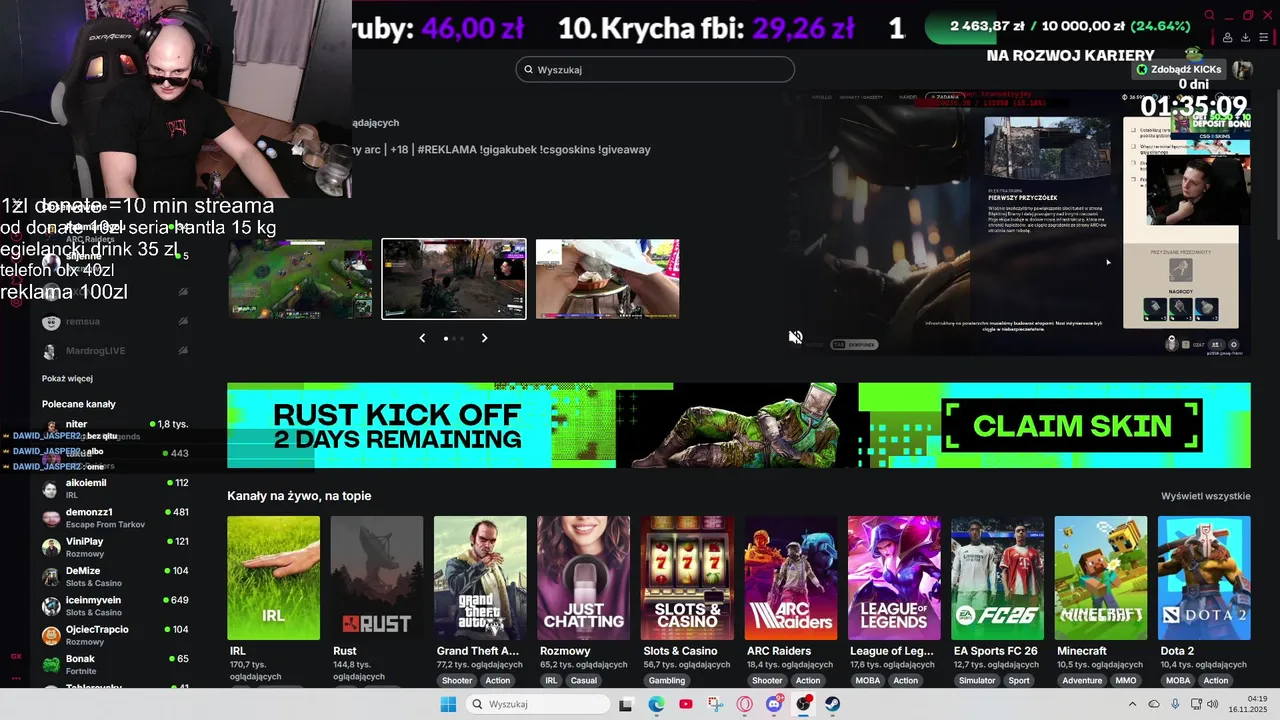Expand followed list with Pokaż więcej
Screen dimensions: 1280x720
[x=67, y=379]
